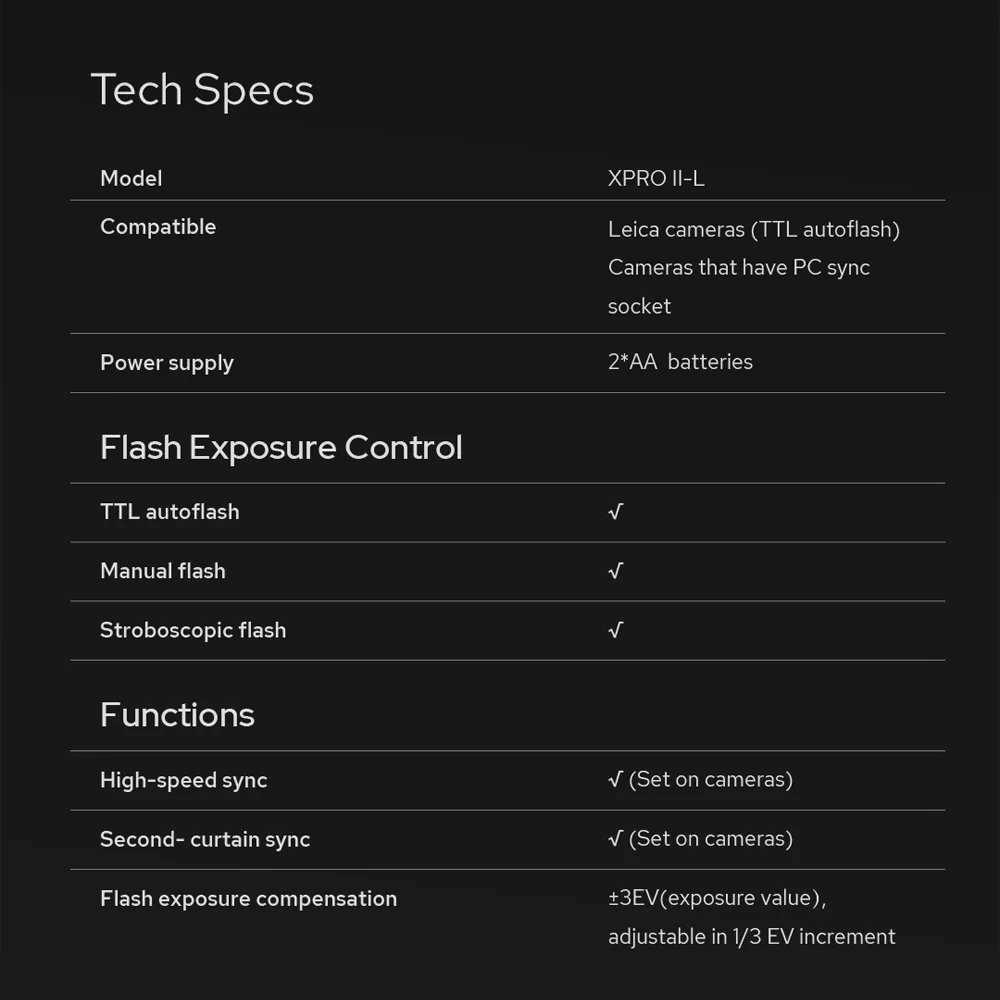Click the Power supply label

point(167,363)
